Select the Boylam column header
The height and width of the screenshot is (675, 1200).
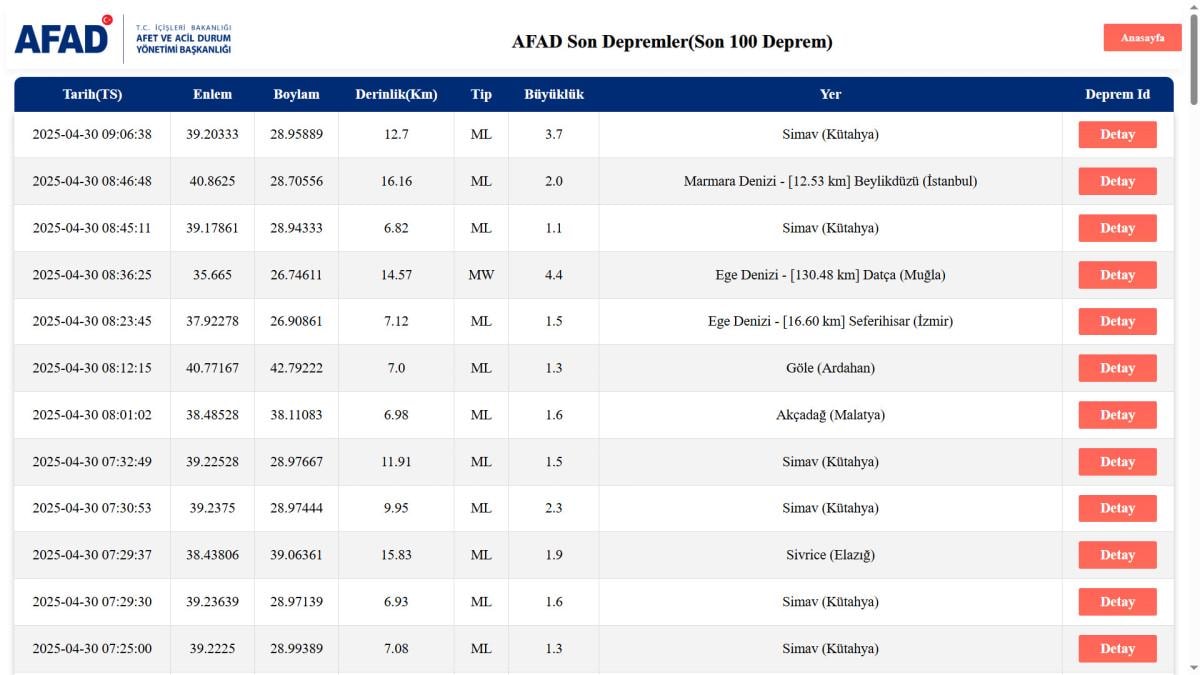296,95
